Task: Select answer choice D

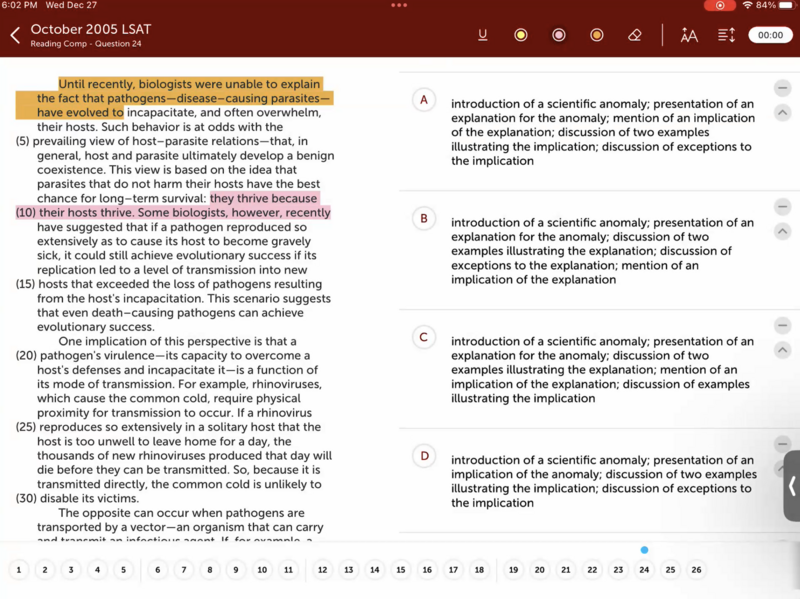Action: tap(424, 456)
